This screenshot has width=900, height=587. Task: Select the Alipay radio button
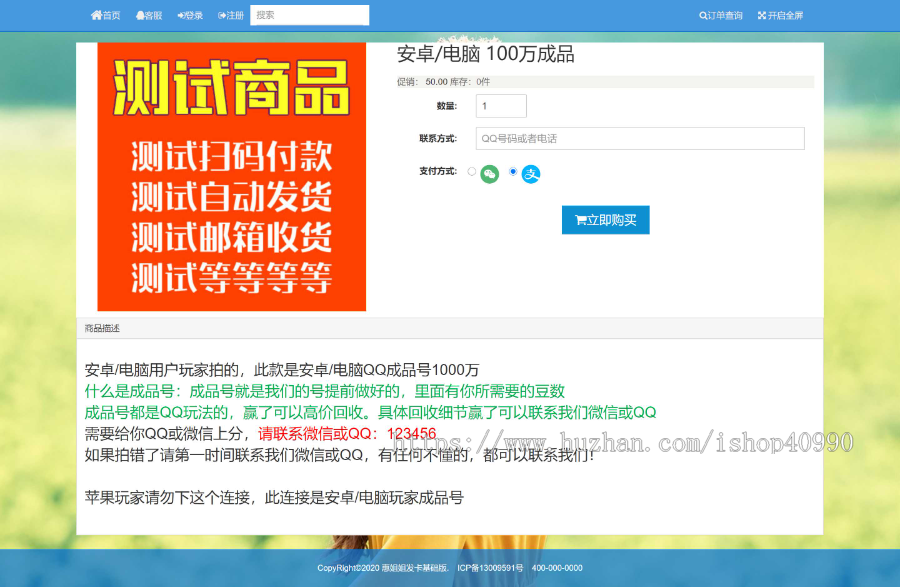click(x=513, y=172)
